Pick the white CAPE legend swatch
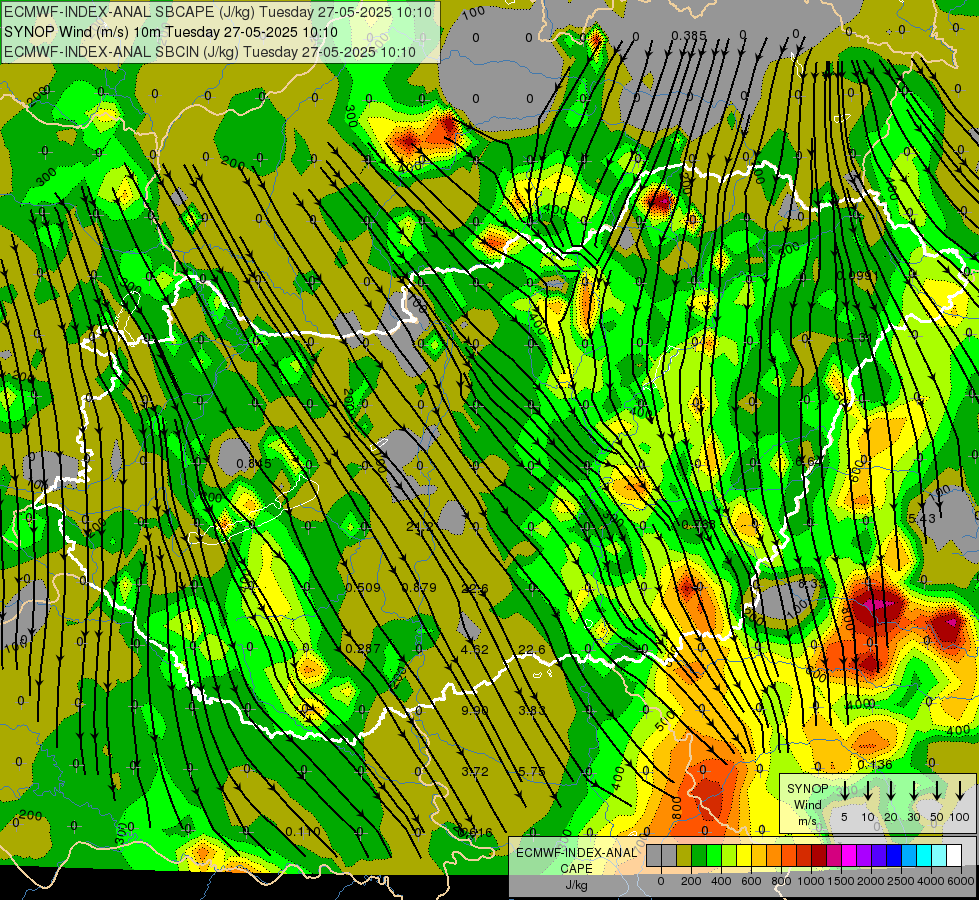The height and width of the screenshot is (900, 979). 953,855
